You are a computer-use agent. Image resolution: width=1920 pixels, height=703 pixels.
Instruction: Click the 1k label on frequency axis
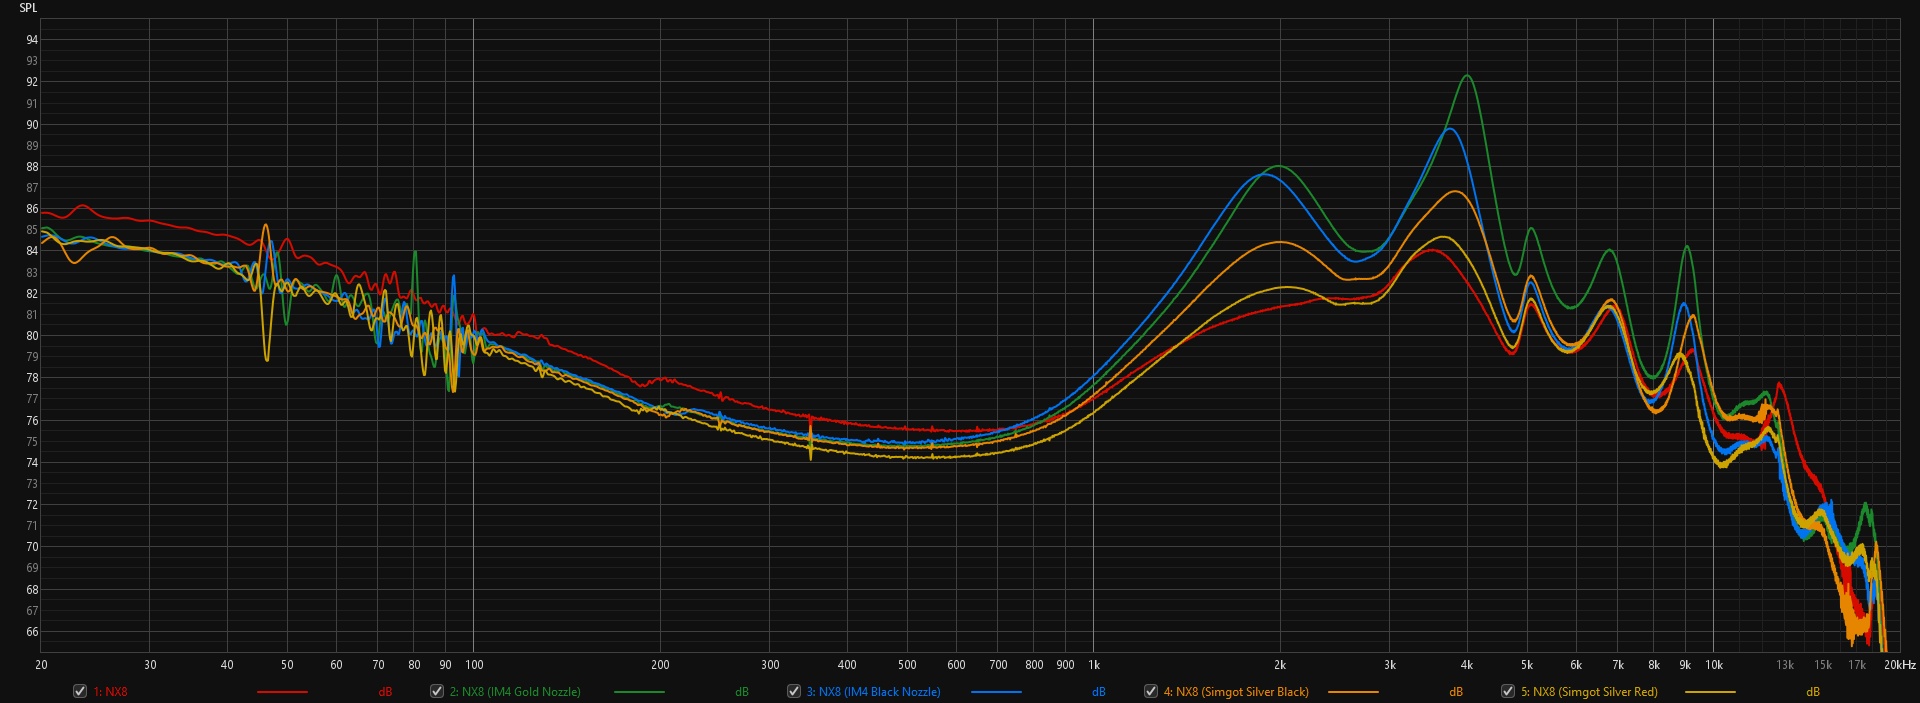point(1094,665)
